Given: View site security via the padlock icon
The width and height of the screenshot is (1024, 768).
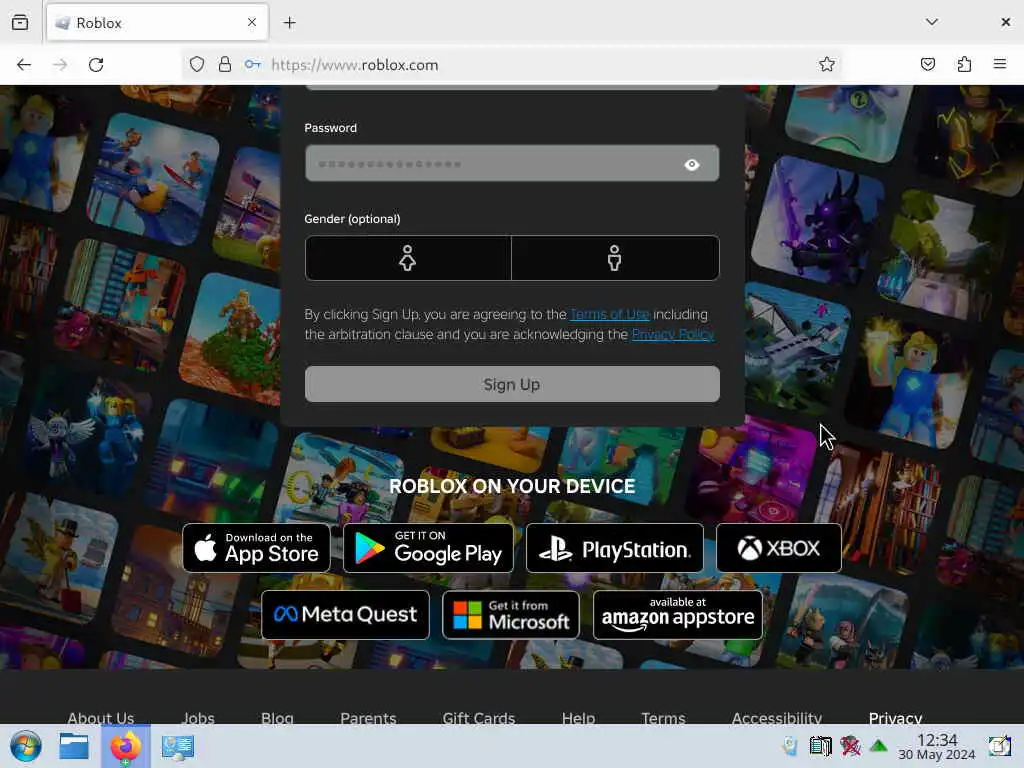Looking at the screenshot, I should (x=225, y=64).
